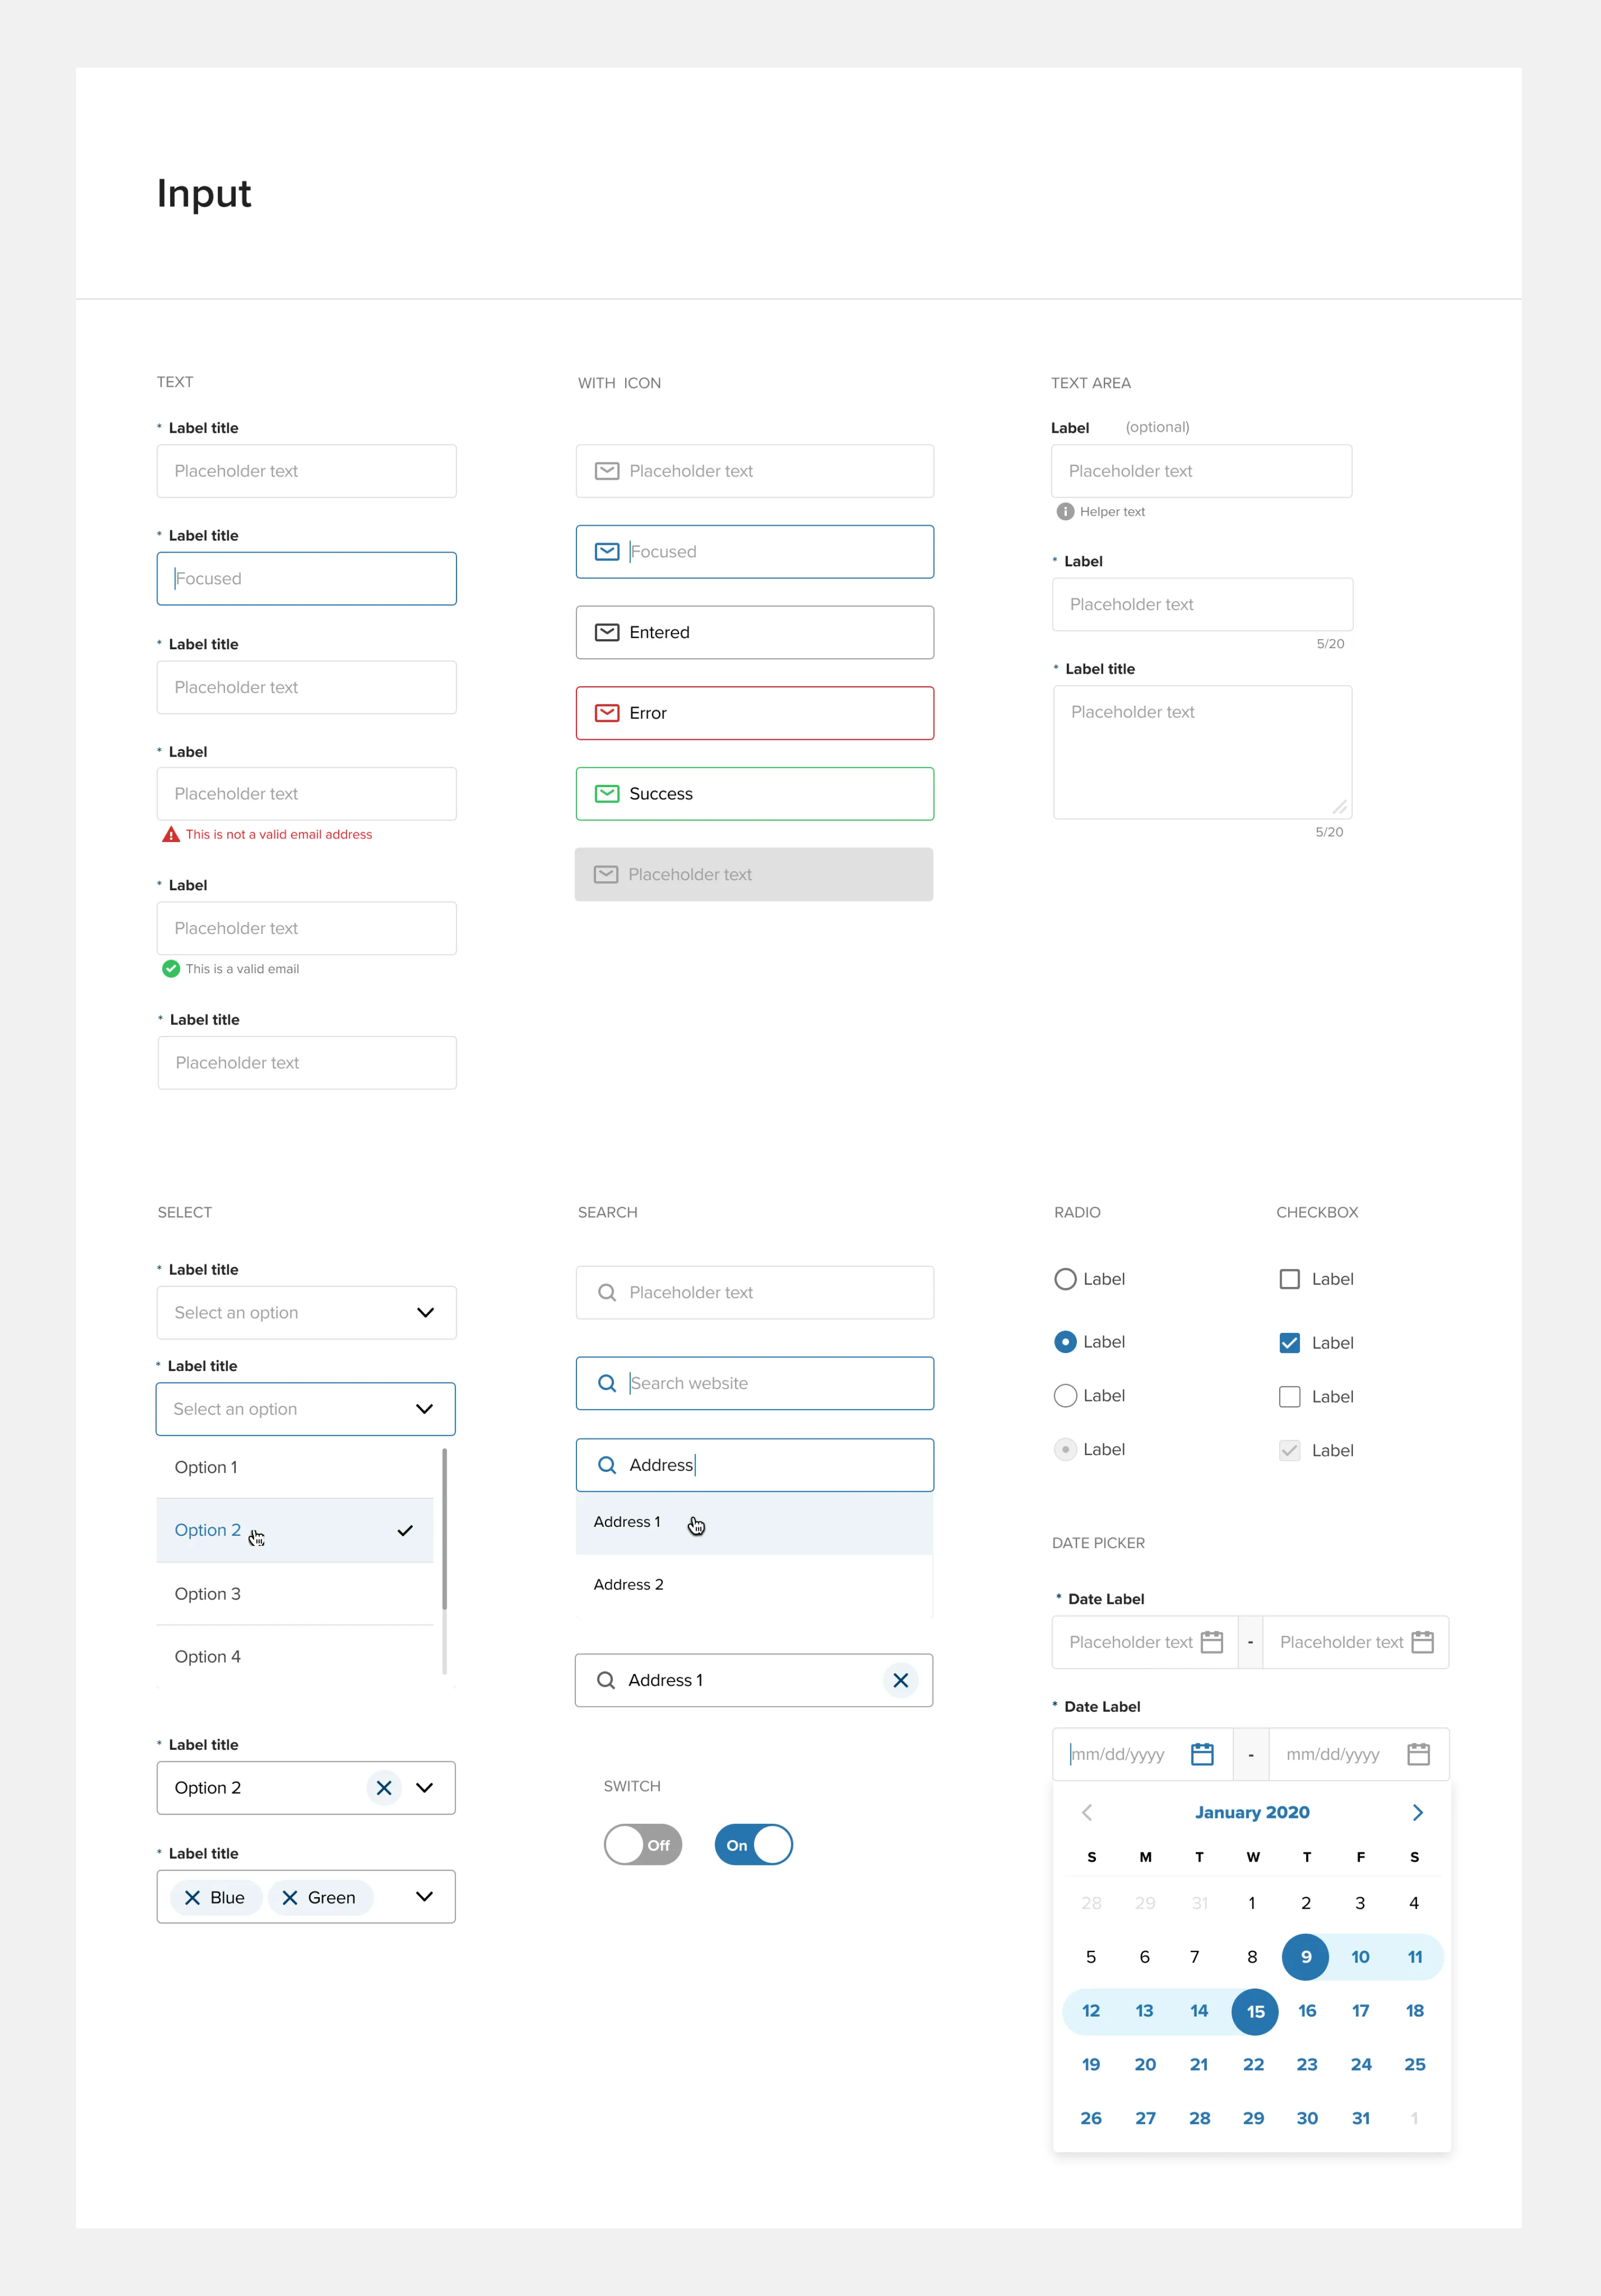Collapse the focused Select an option dropdown
1601x2296 pixels.
[x=306, y=1410]
